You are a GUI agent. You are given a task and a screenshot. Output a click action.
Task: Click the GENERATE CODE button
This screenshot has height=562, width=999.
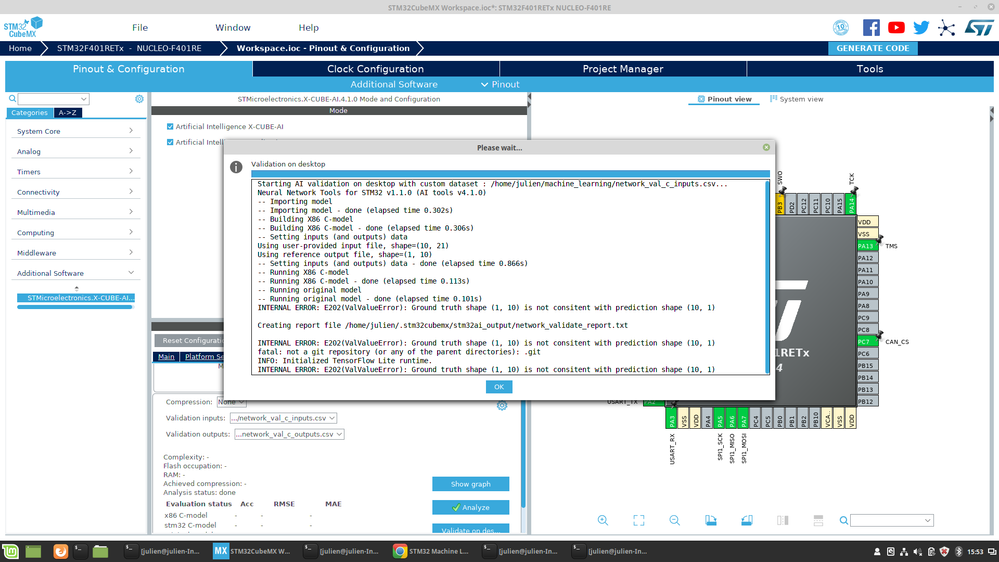point(872,48)
